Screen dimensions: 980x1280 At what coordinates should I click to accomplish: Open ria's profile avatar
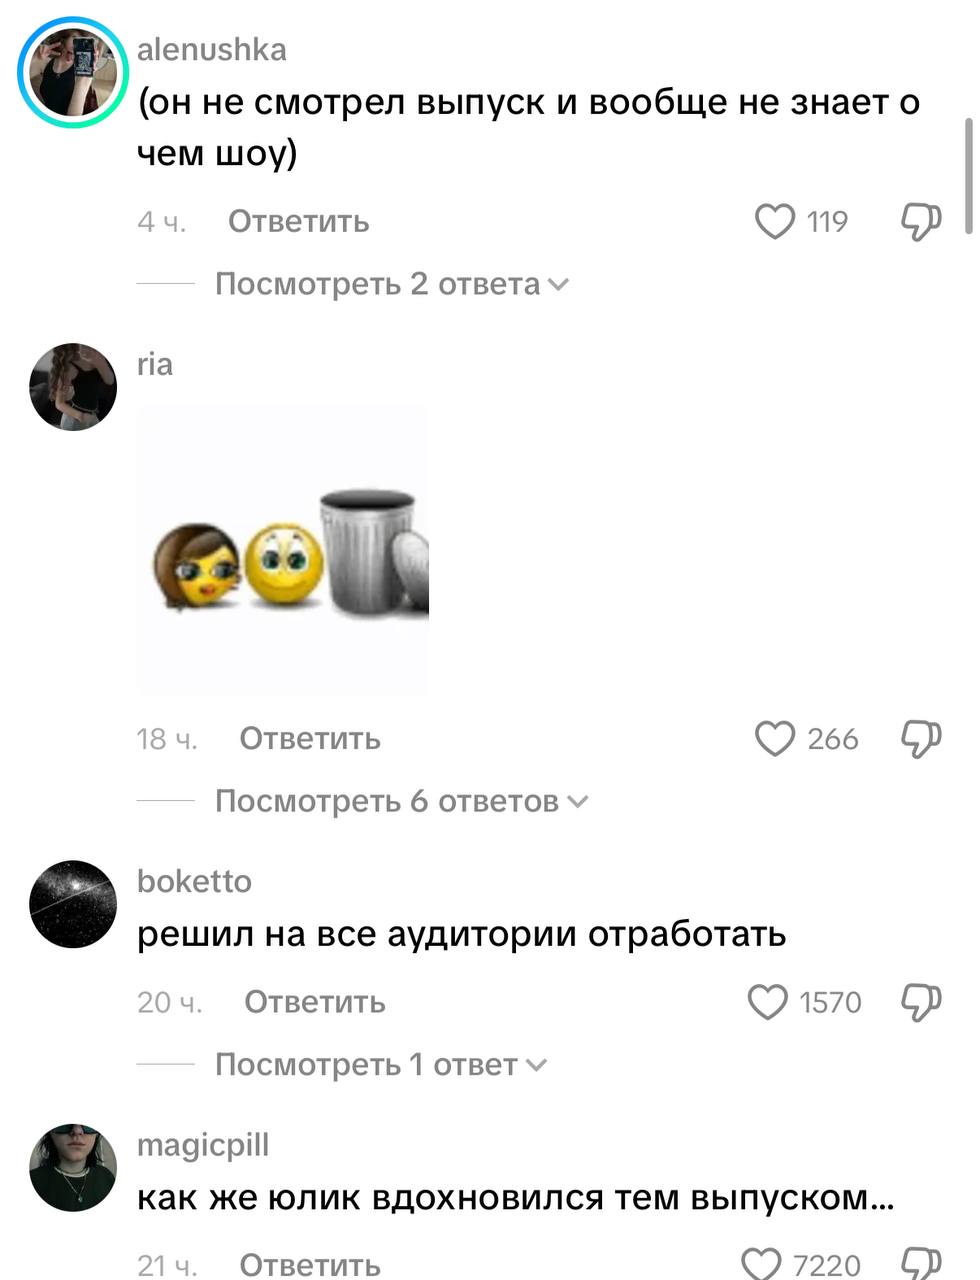(x=73, y=387)
